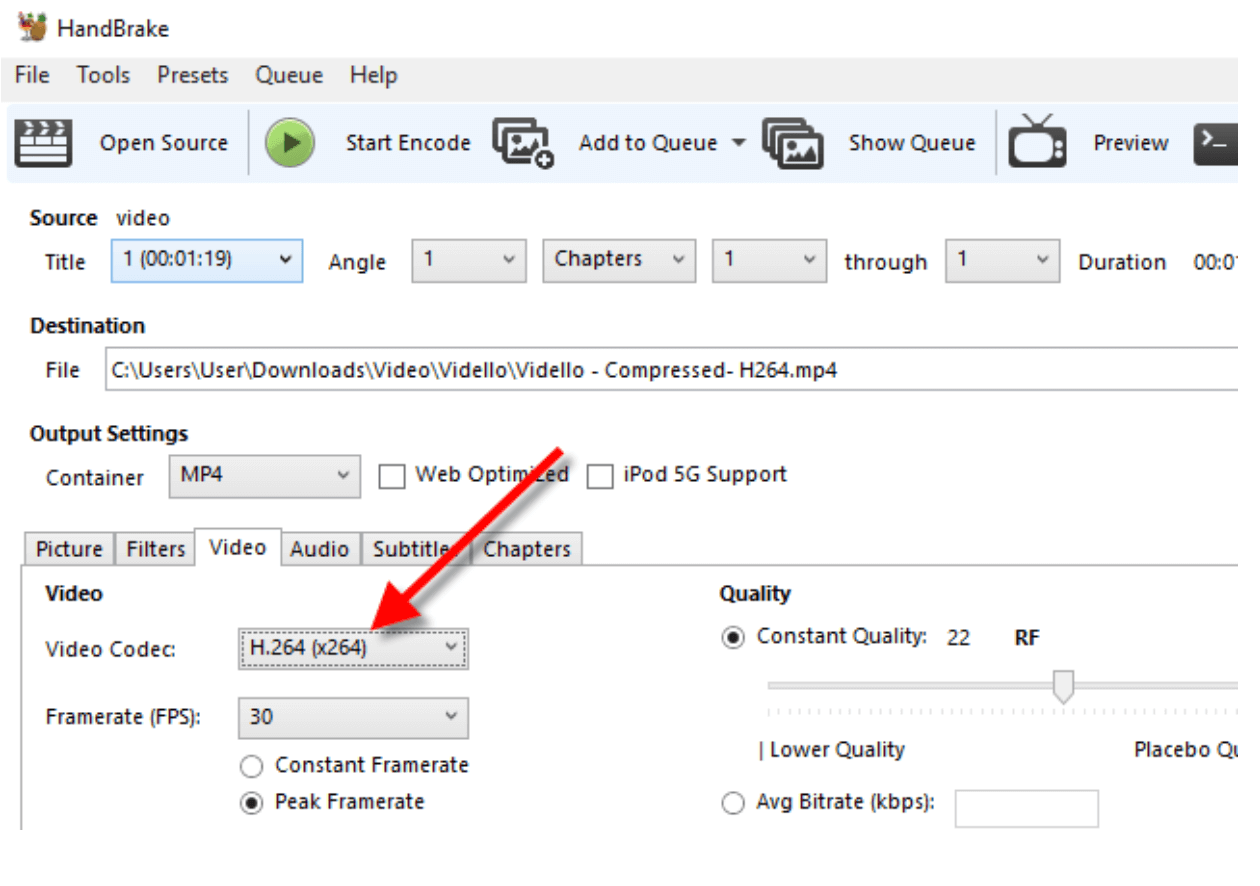The image size is (1260, 886).
Task: Click the Avg Bitrate (kbps) input box
Action: 1026,808
